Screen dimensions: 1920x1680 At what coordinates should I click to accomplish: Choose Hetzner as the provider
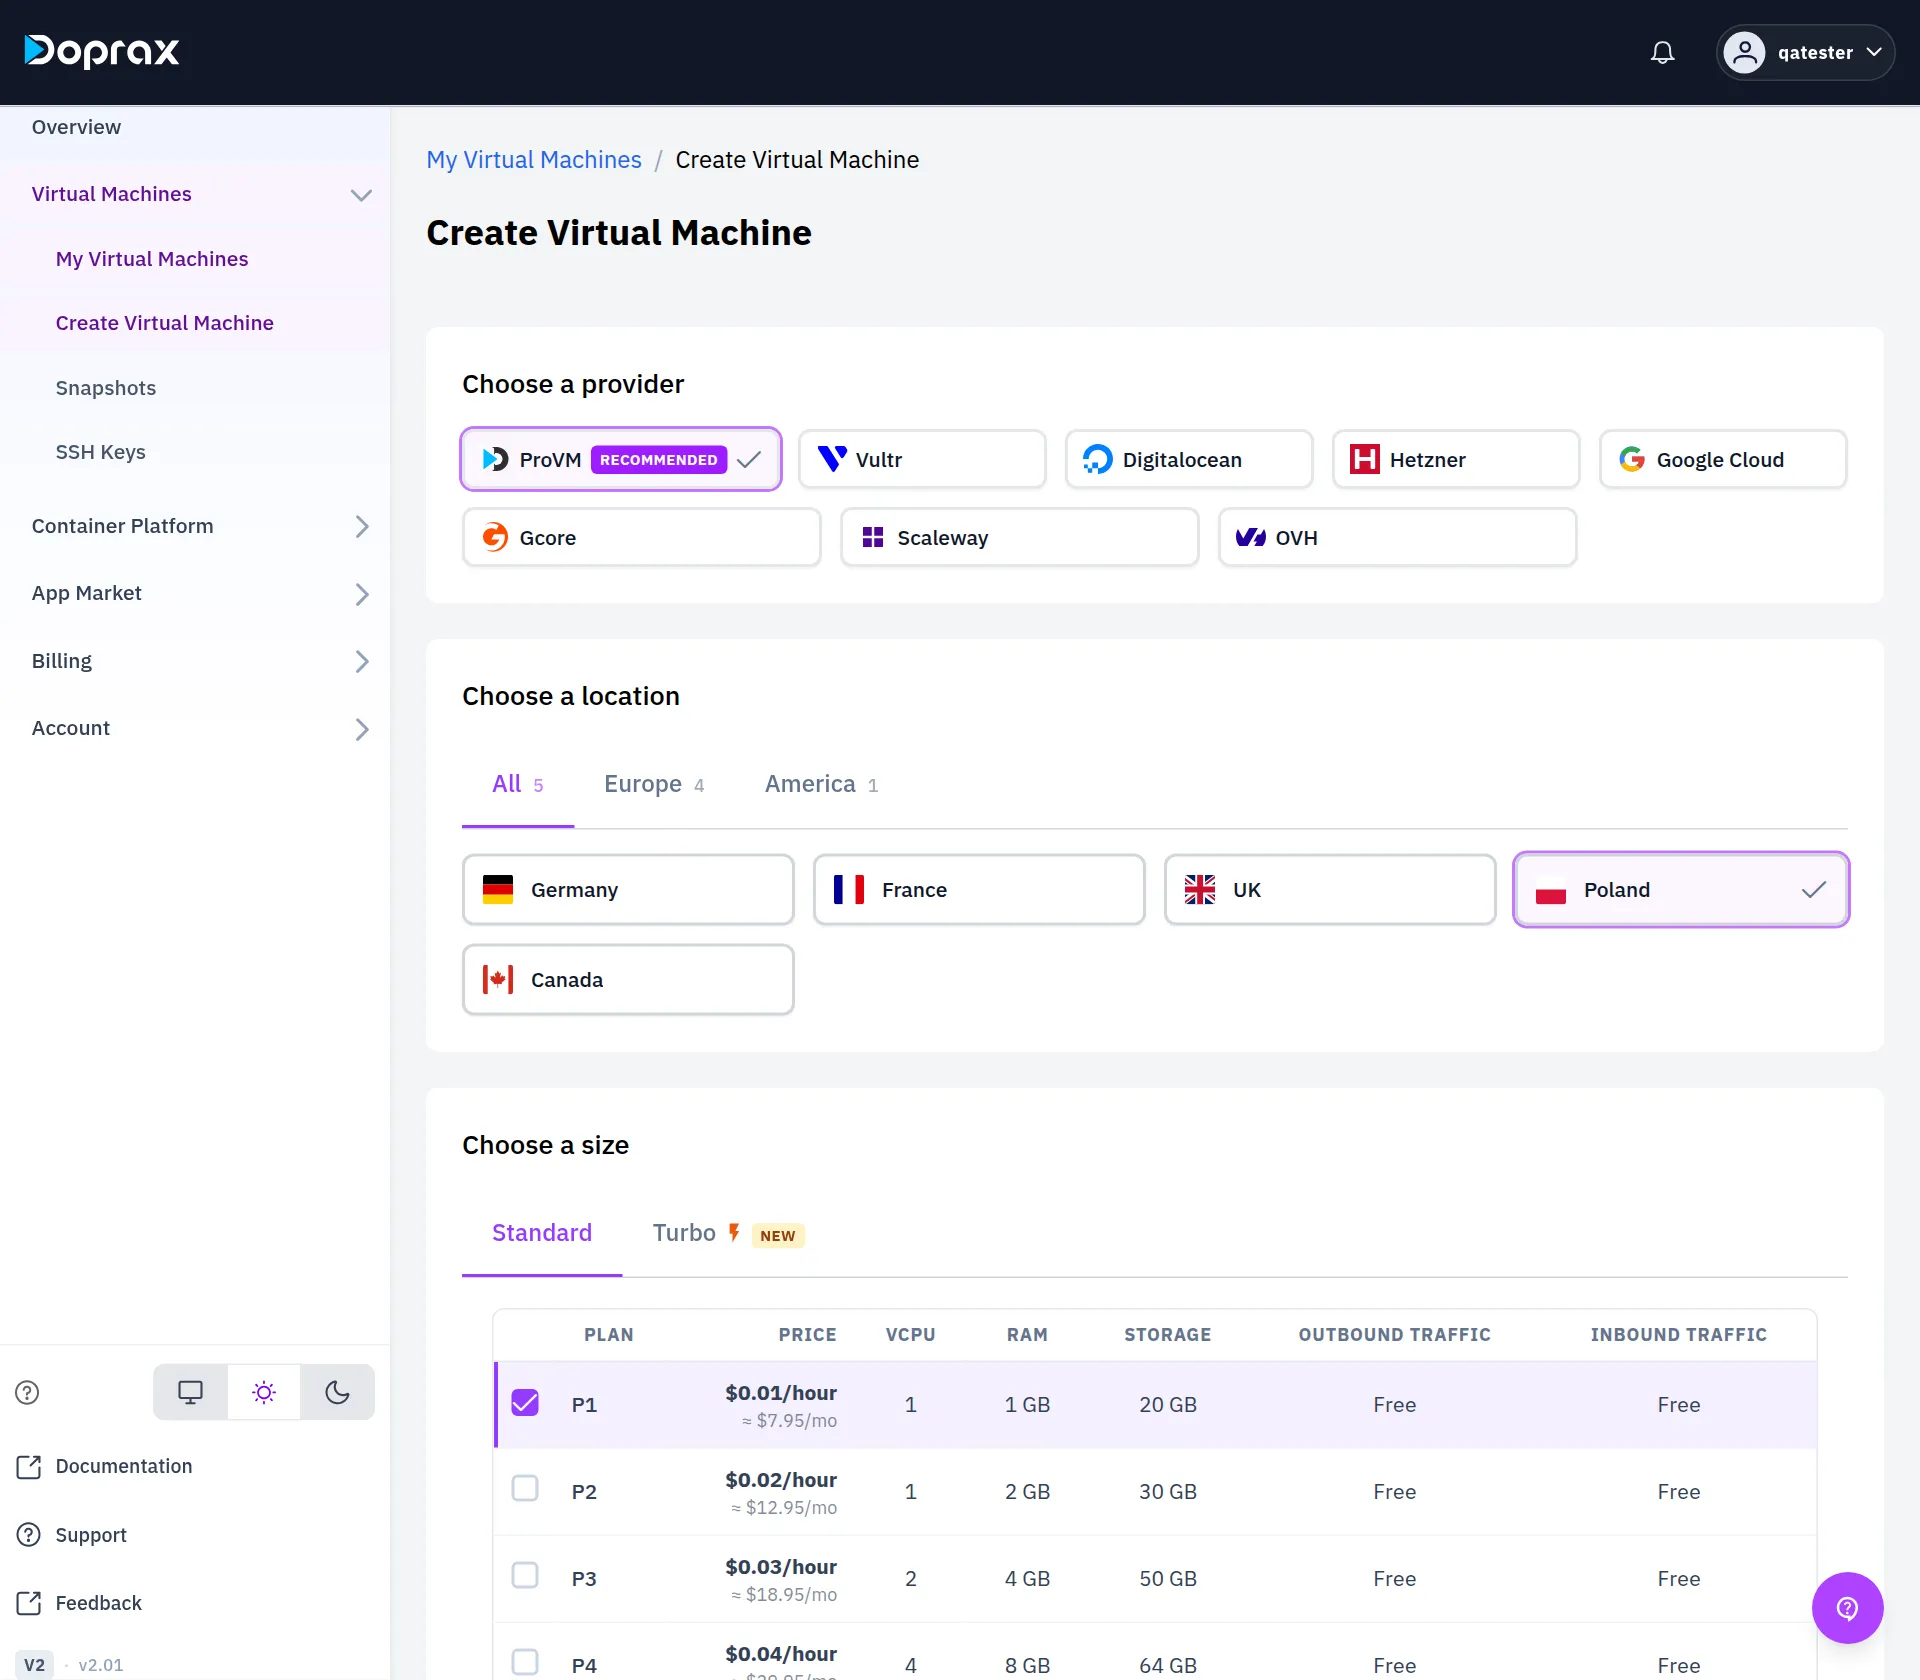[x=1456, y=459]
